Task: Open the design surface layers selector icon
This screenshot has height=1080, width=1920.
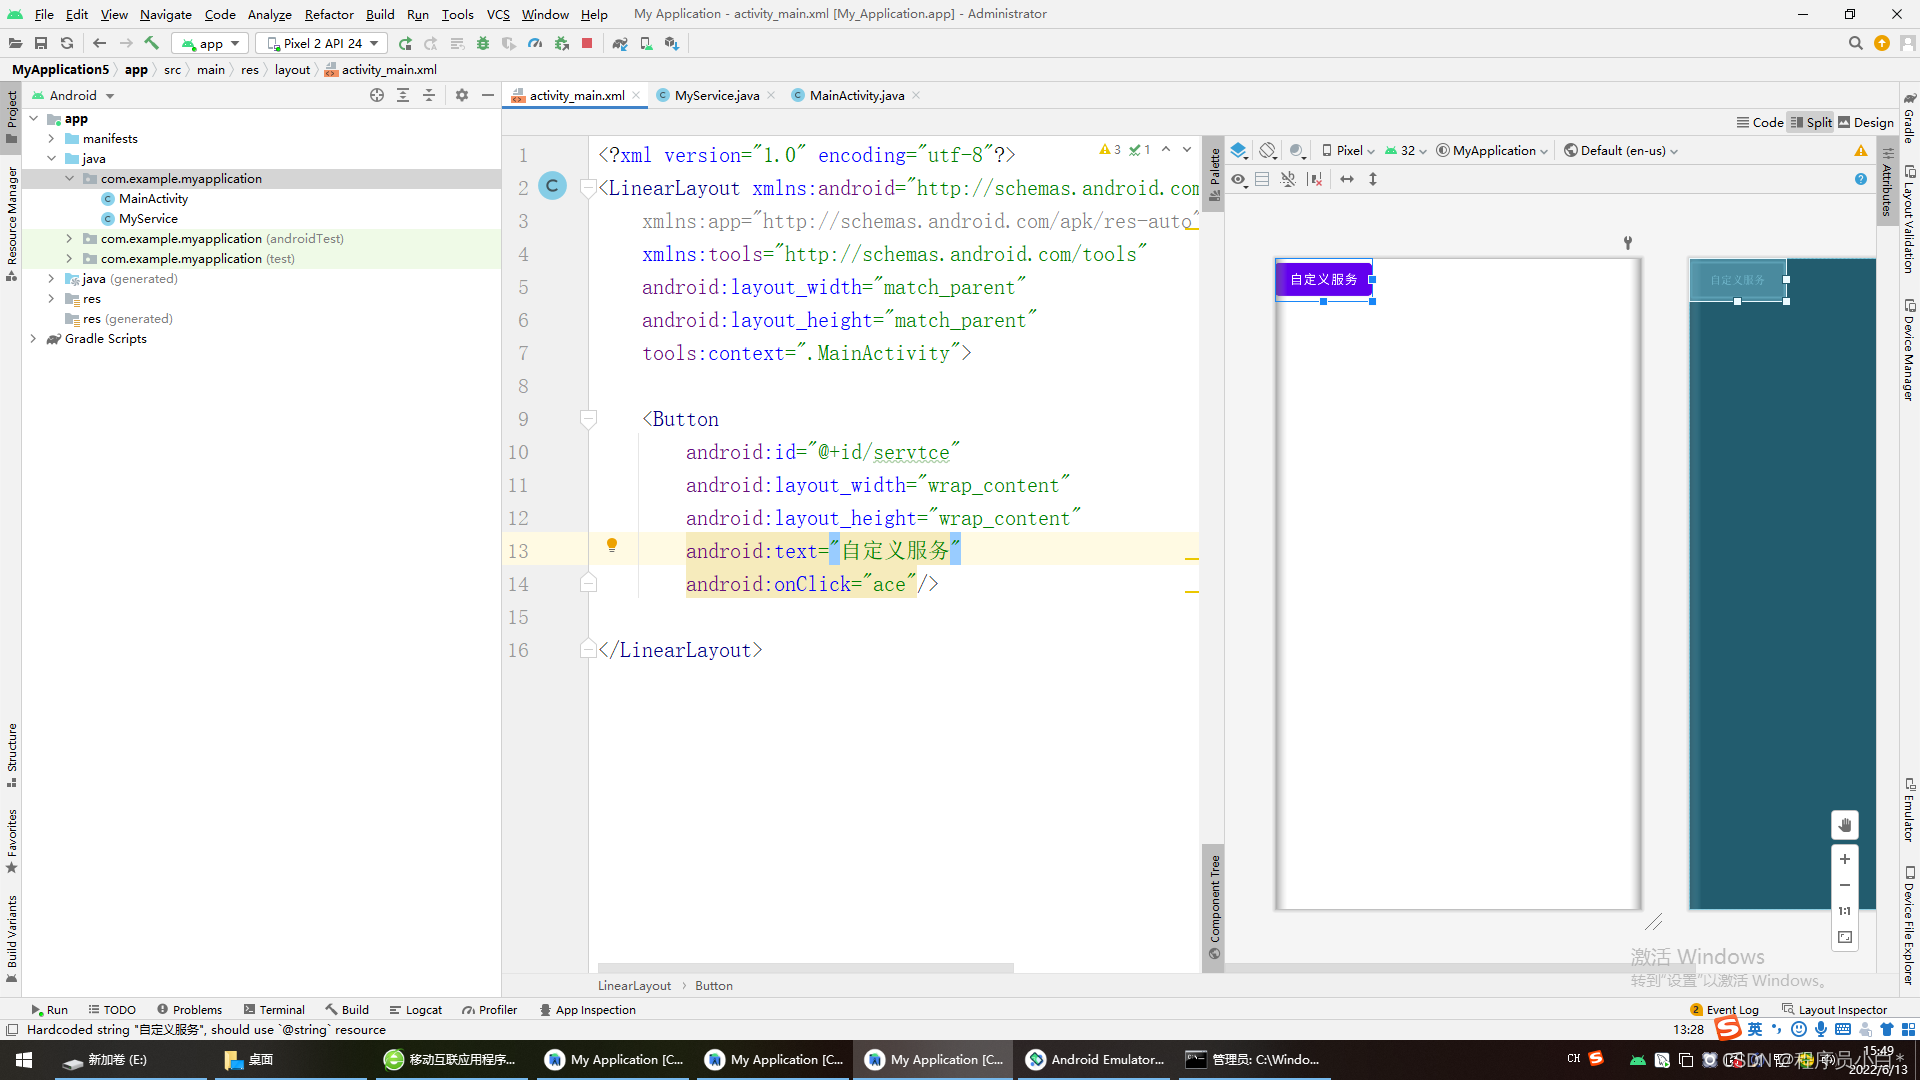Action: [x=1239, y=151]
